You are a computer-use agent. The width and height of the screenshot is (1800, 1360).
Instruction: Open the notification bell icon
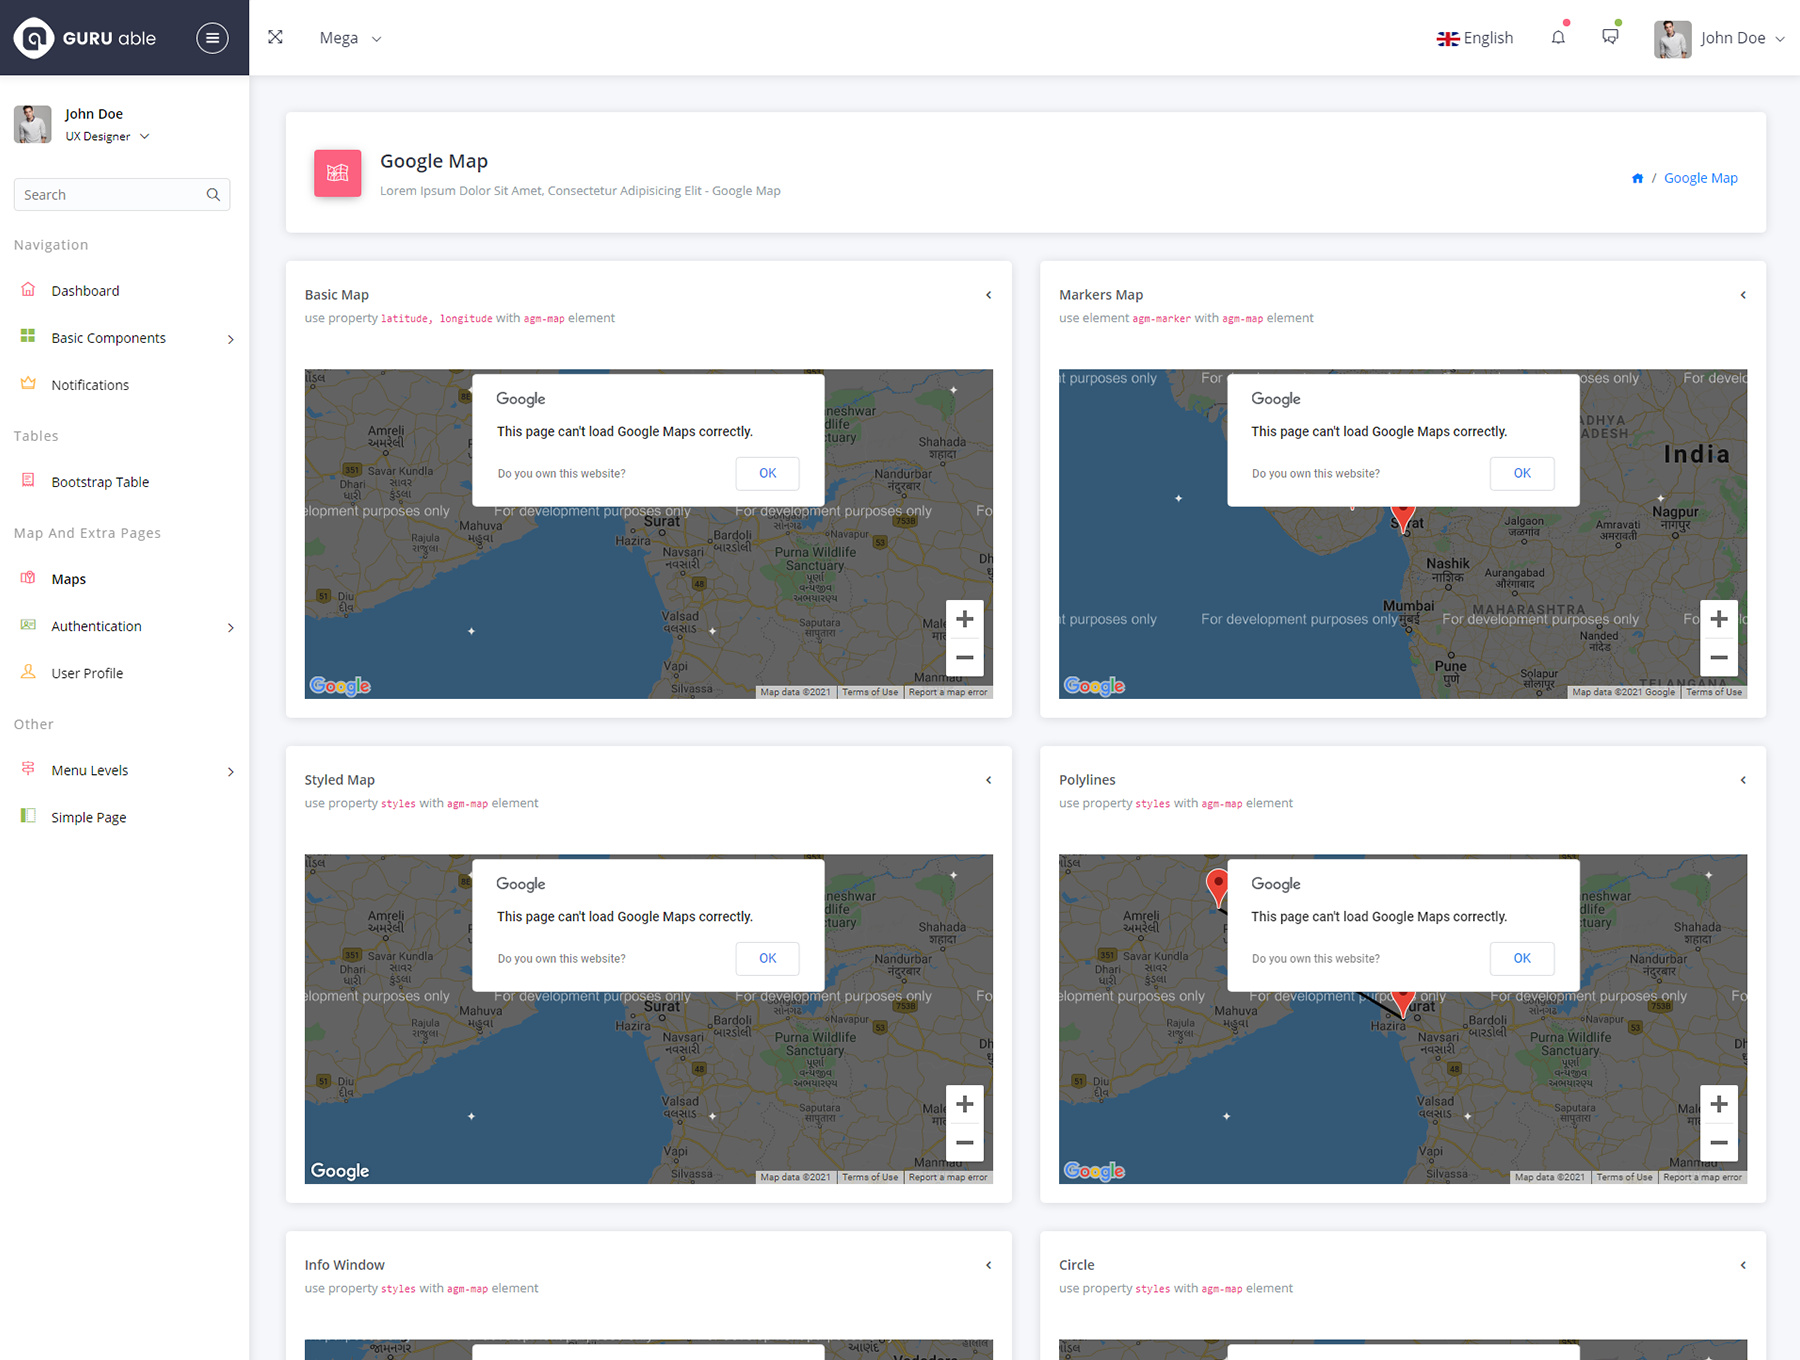coord(1558,38)
